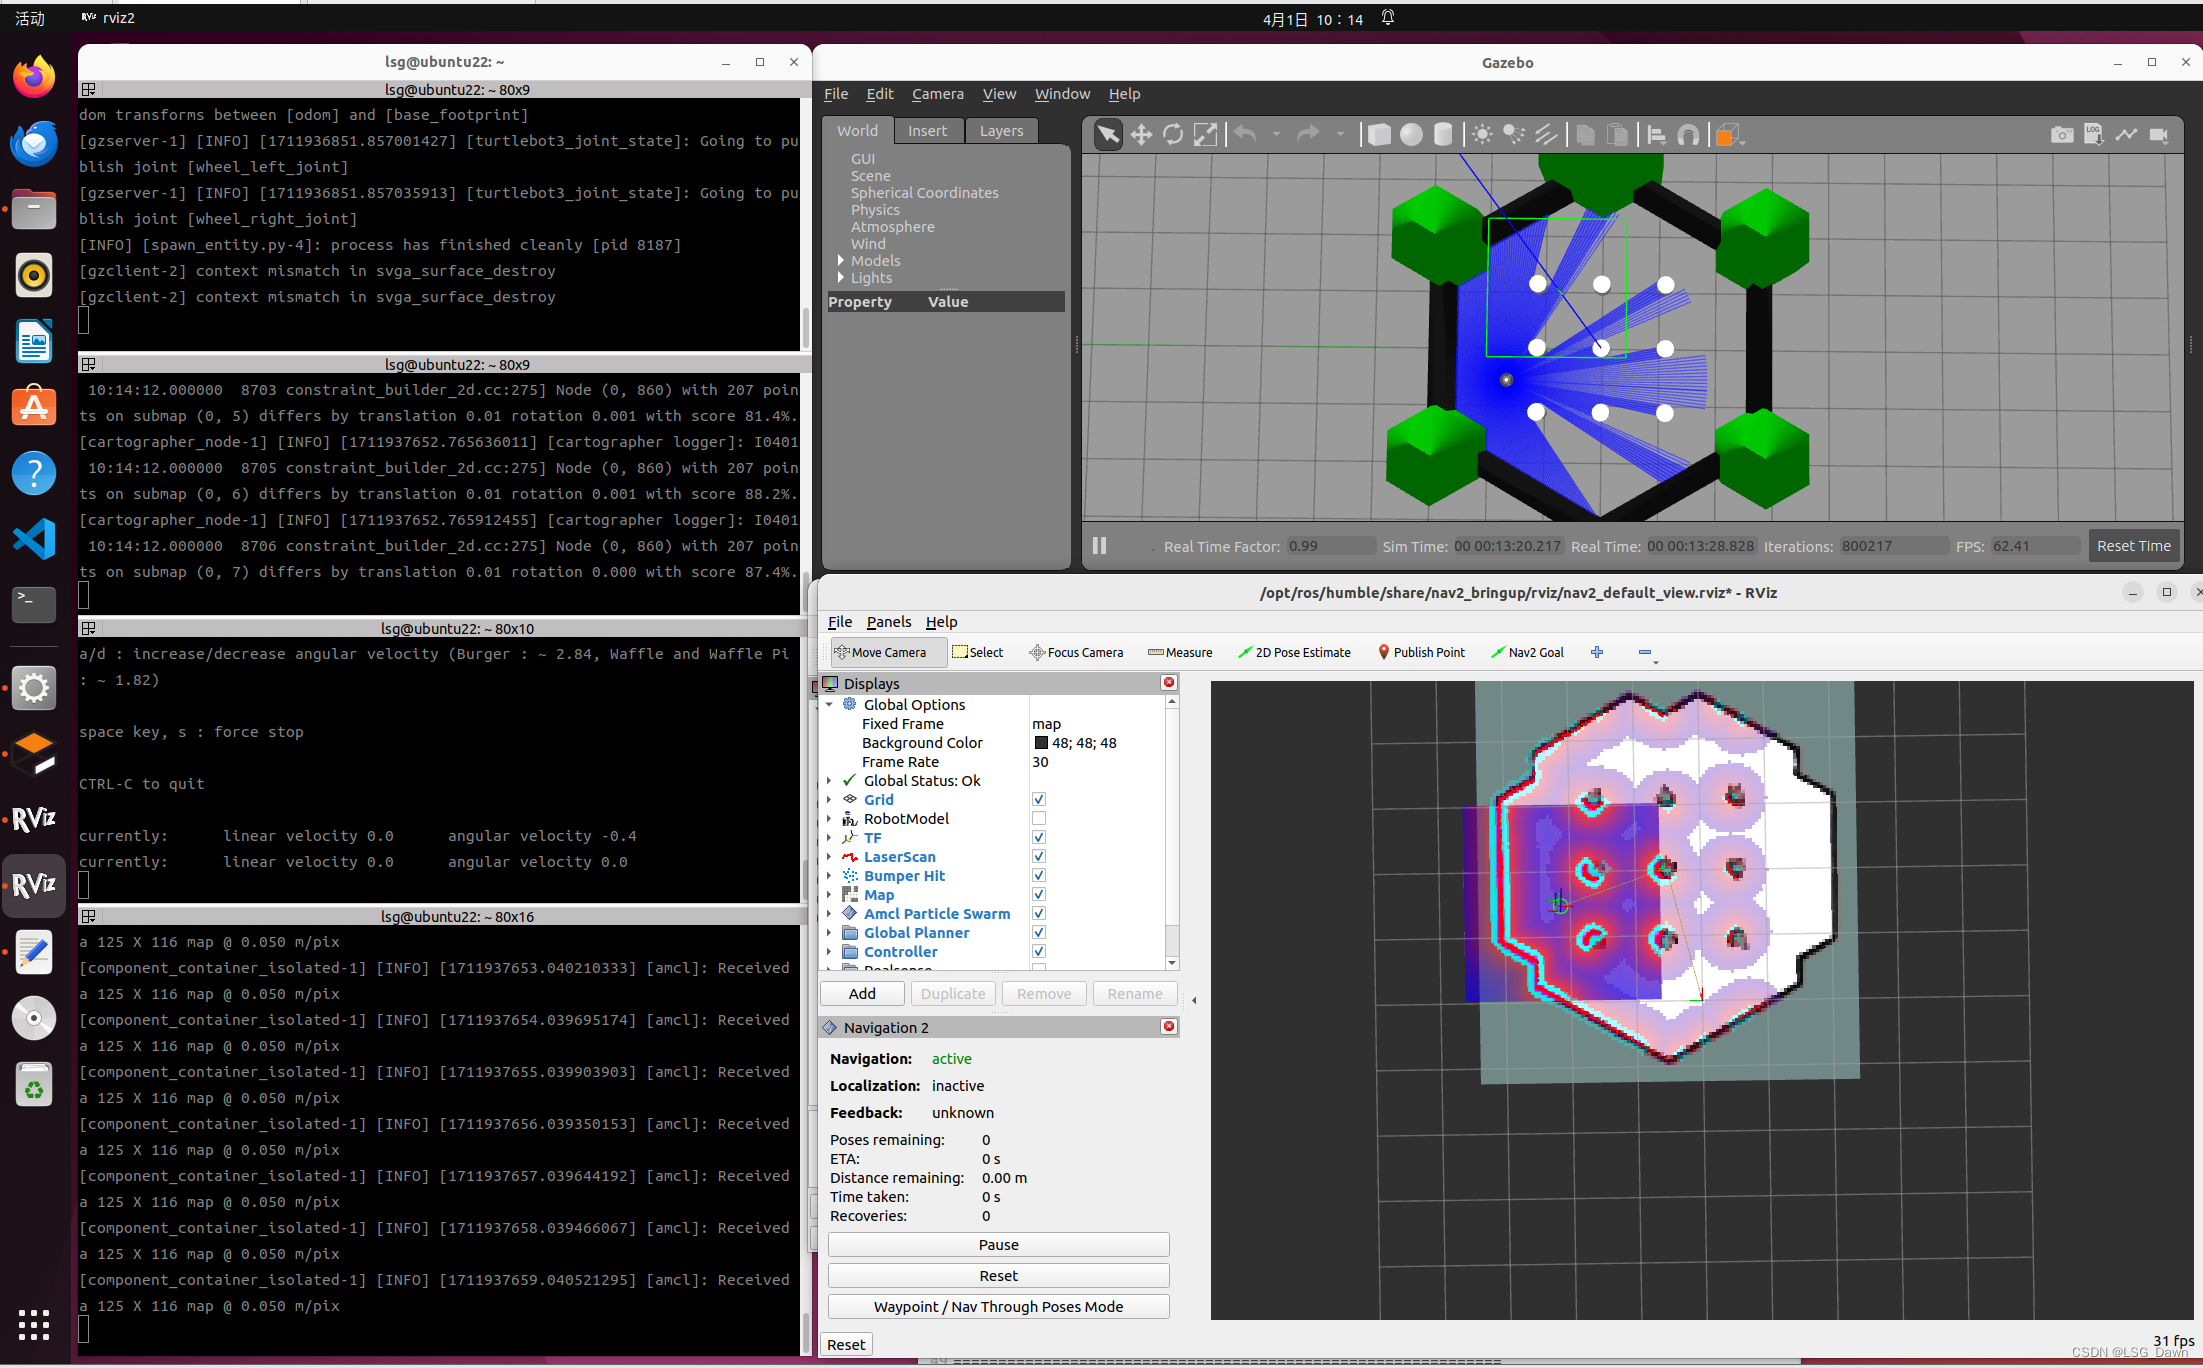The width and height of the screenshot is (2203, 1368).
Task: Select the Measure tool in RViz
Action: pyautogui.click(x=1180, y=652)
